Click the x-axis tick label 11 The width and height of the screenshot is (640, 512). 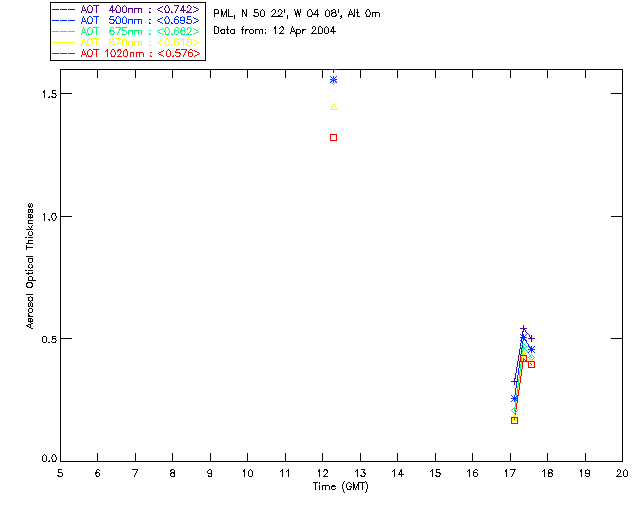(x=285, y=473)
